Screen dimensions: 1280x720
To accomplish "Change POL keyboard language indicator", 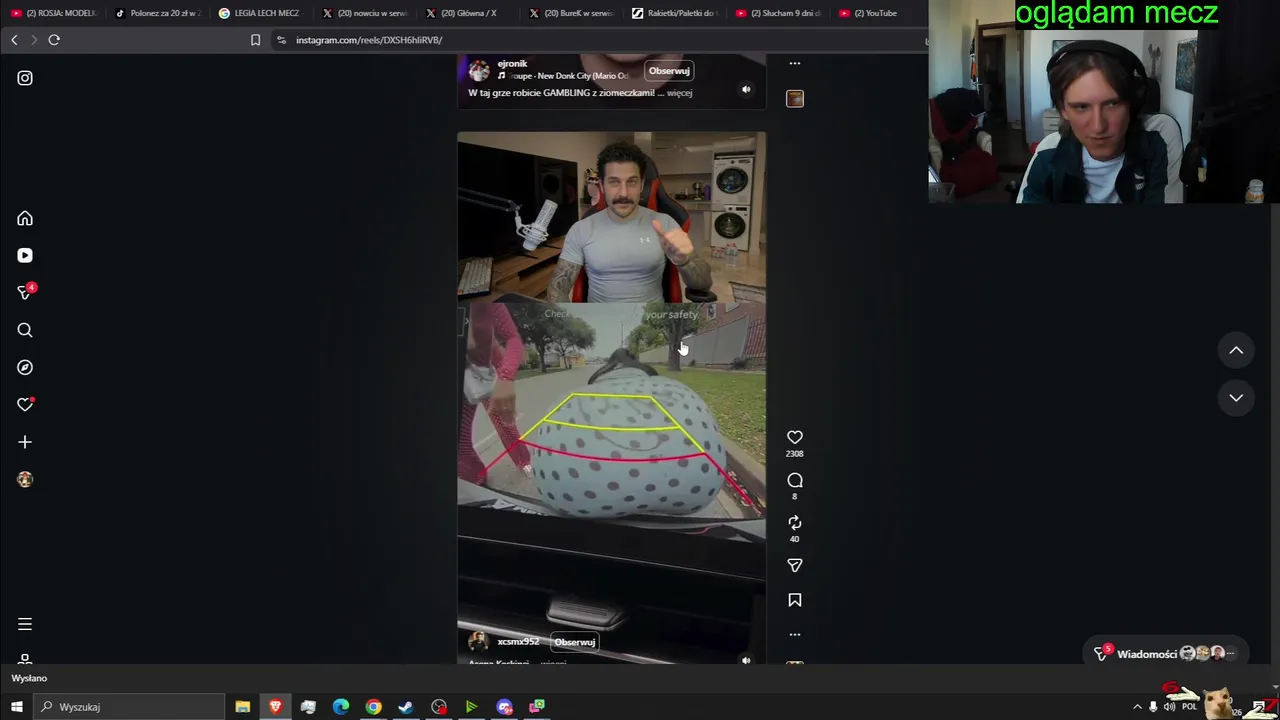I will point(1189,707).
